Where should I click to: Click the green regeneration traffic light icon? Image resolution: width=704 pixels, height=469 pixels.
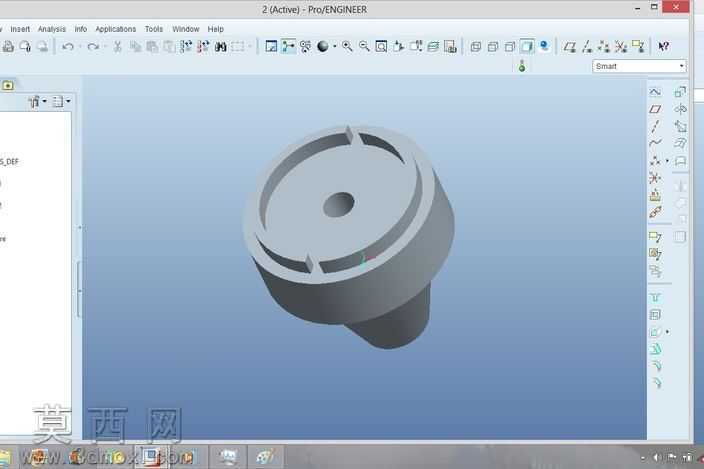click(x=522, y=66)
